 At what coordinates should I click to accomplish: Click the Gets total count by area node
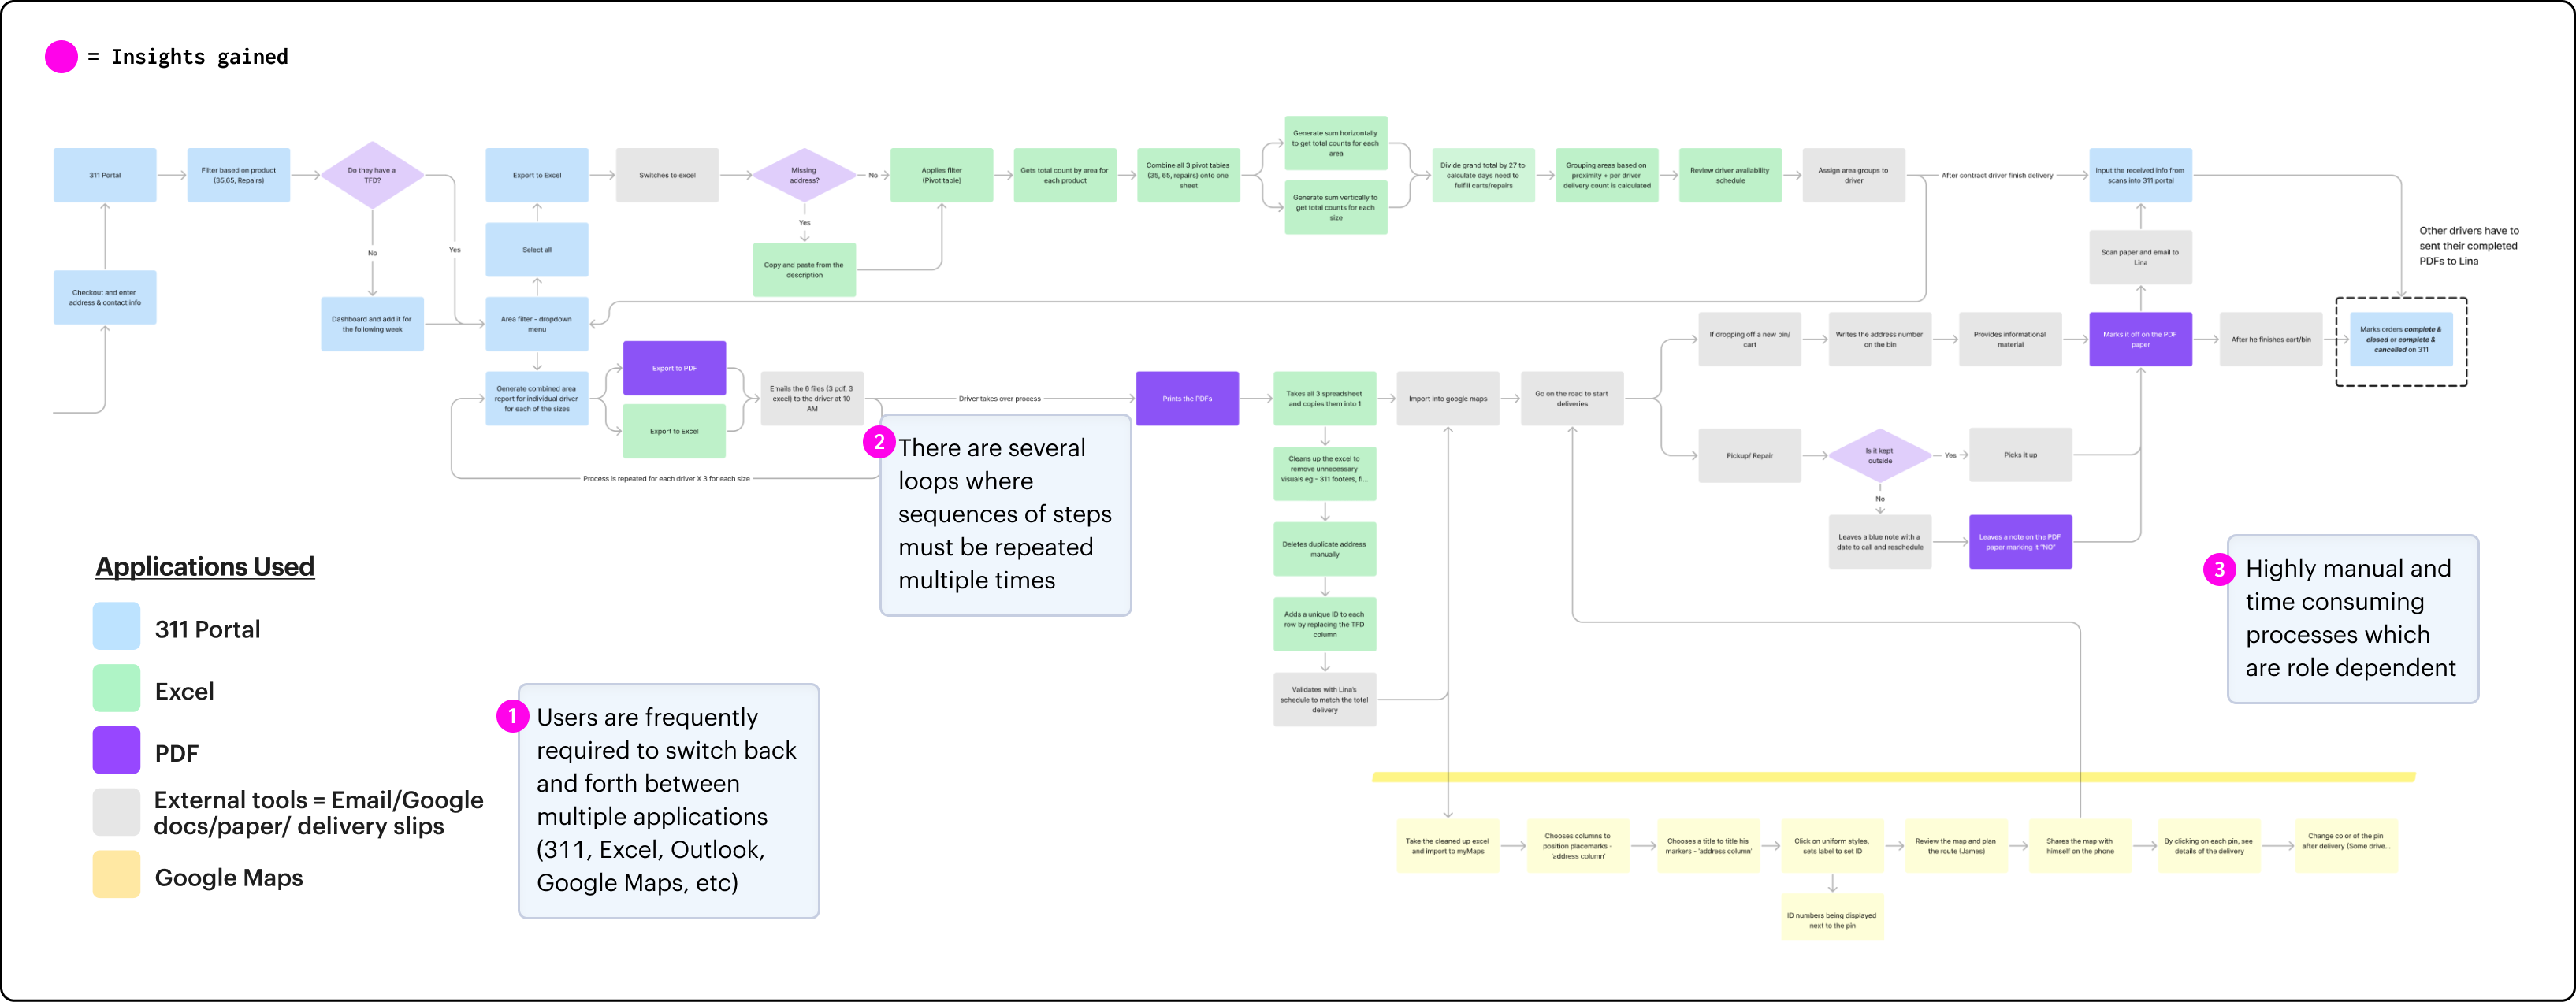pyautogui.click(x=1064, y=175)
